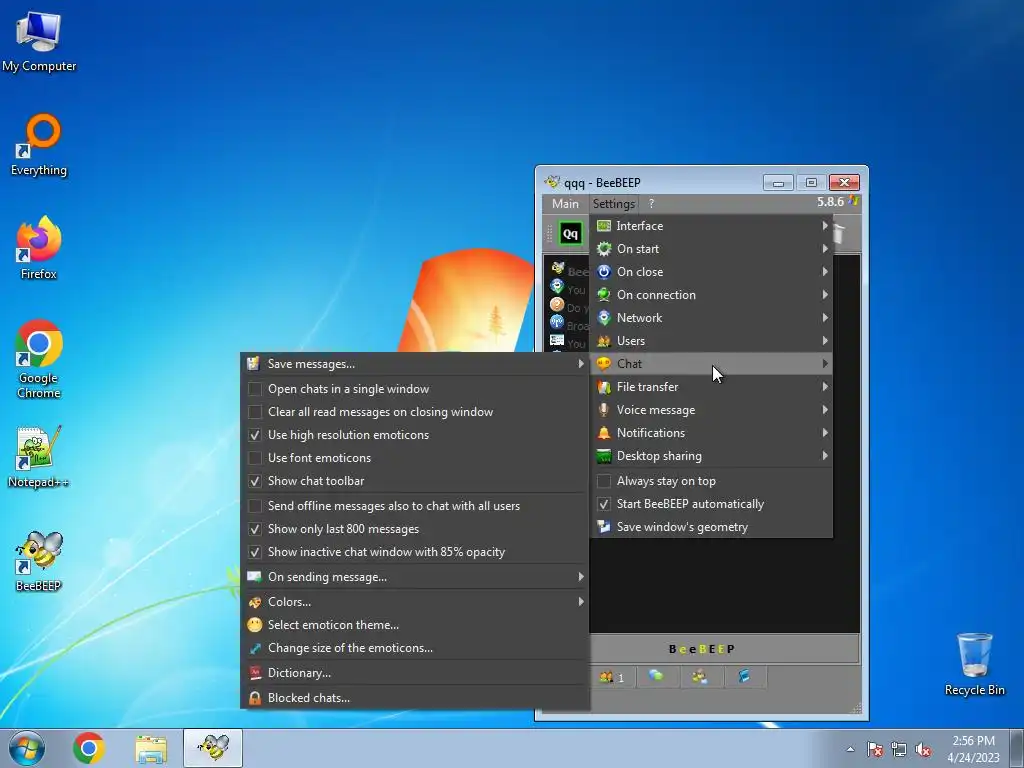Click the Network icon in Settings menu
1024x768 pixels.
pyautogui.click(x=604, y=317)
